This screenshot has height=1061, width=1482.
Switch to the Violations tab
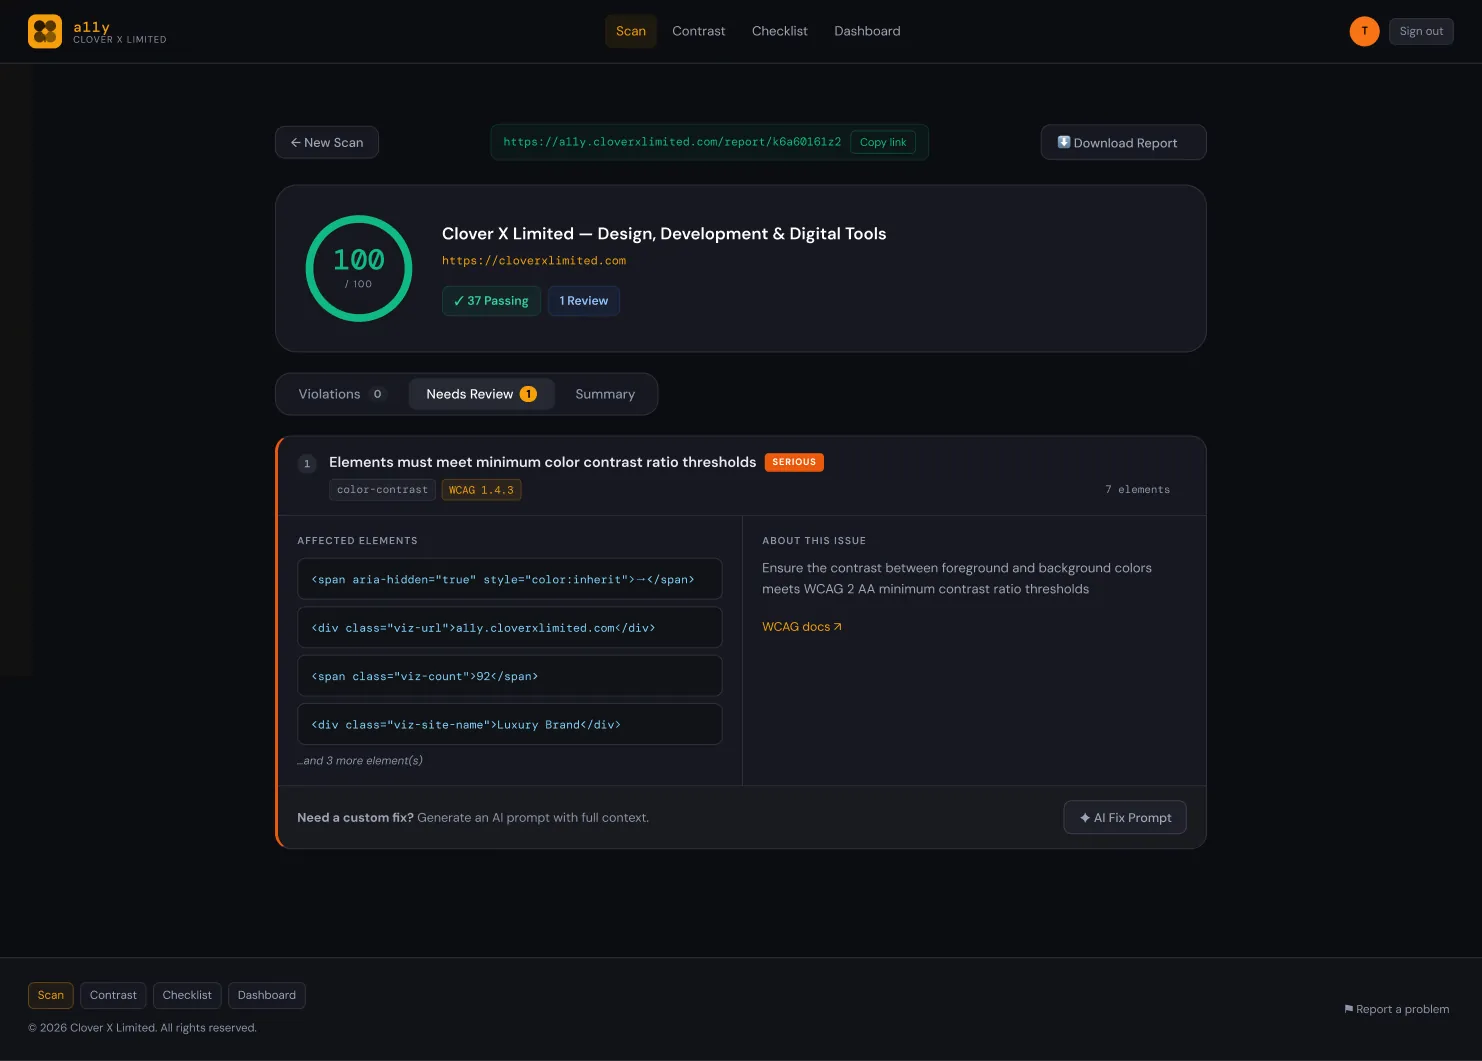341,394
